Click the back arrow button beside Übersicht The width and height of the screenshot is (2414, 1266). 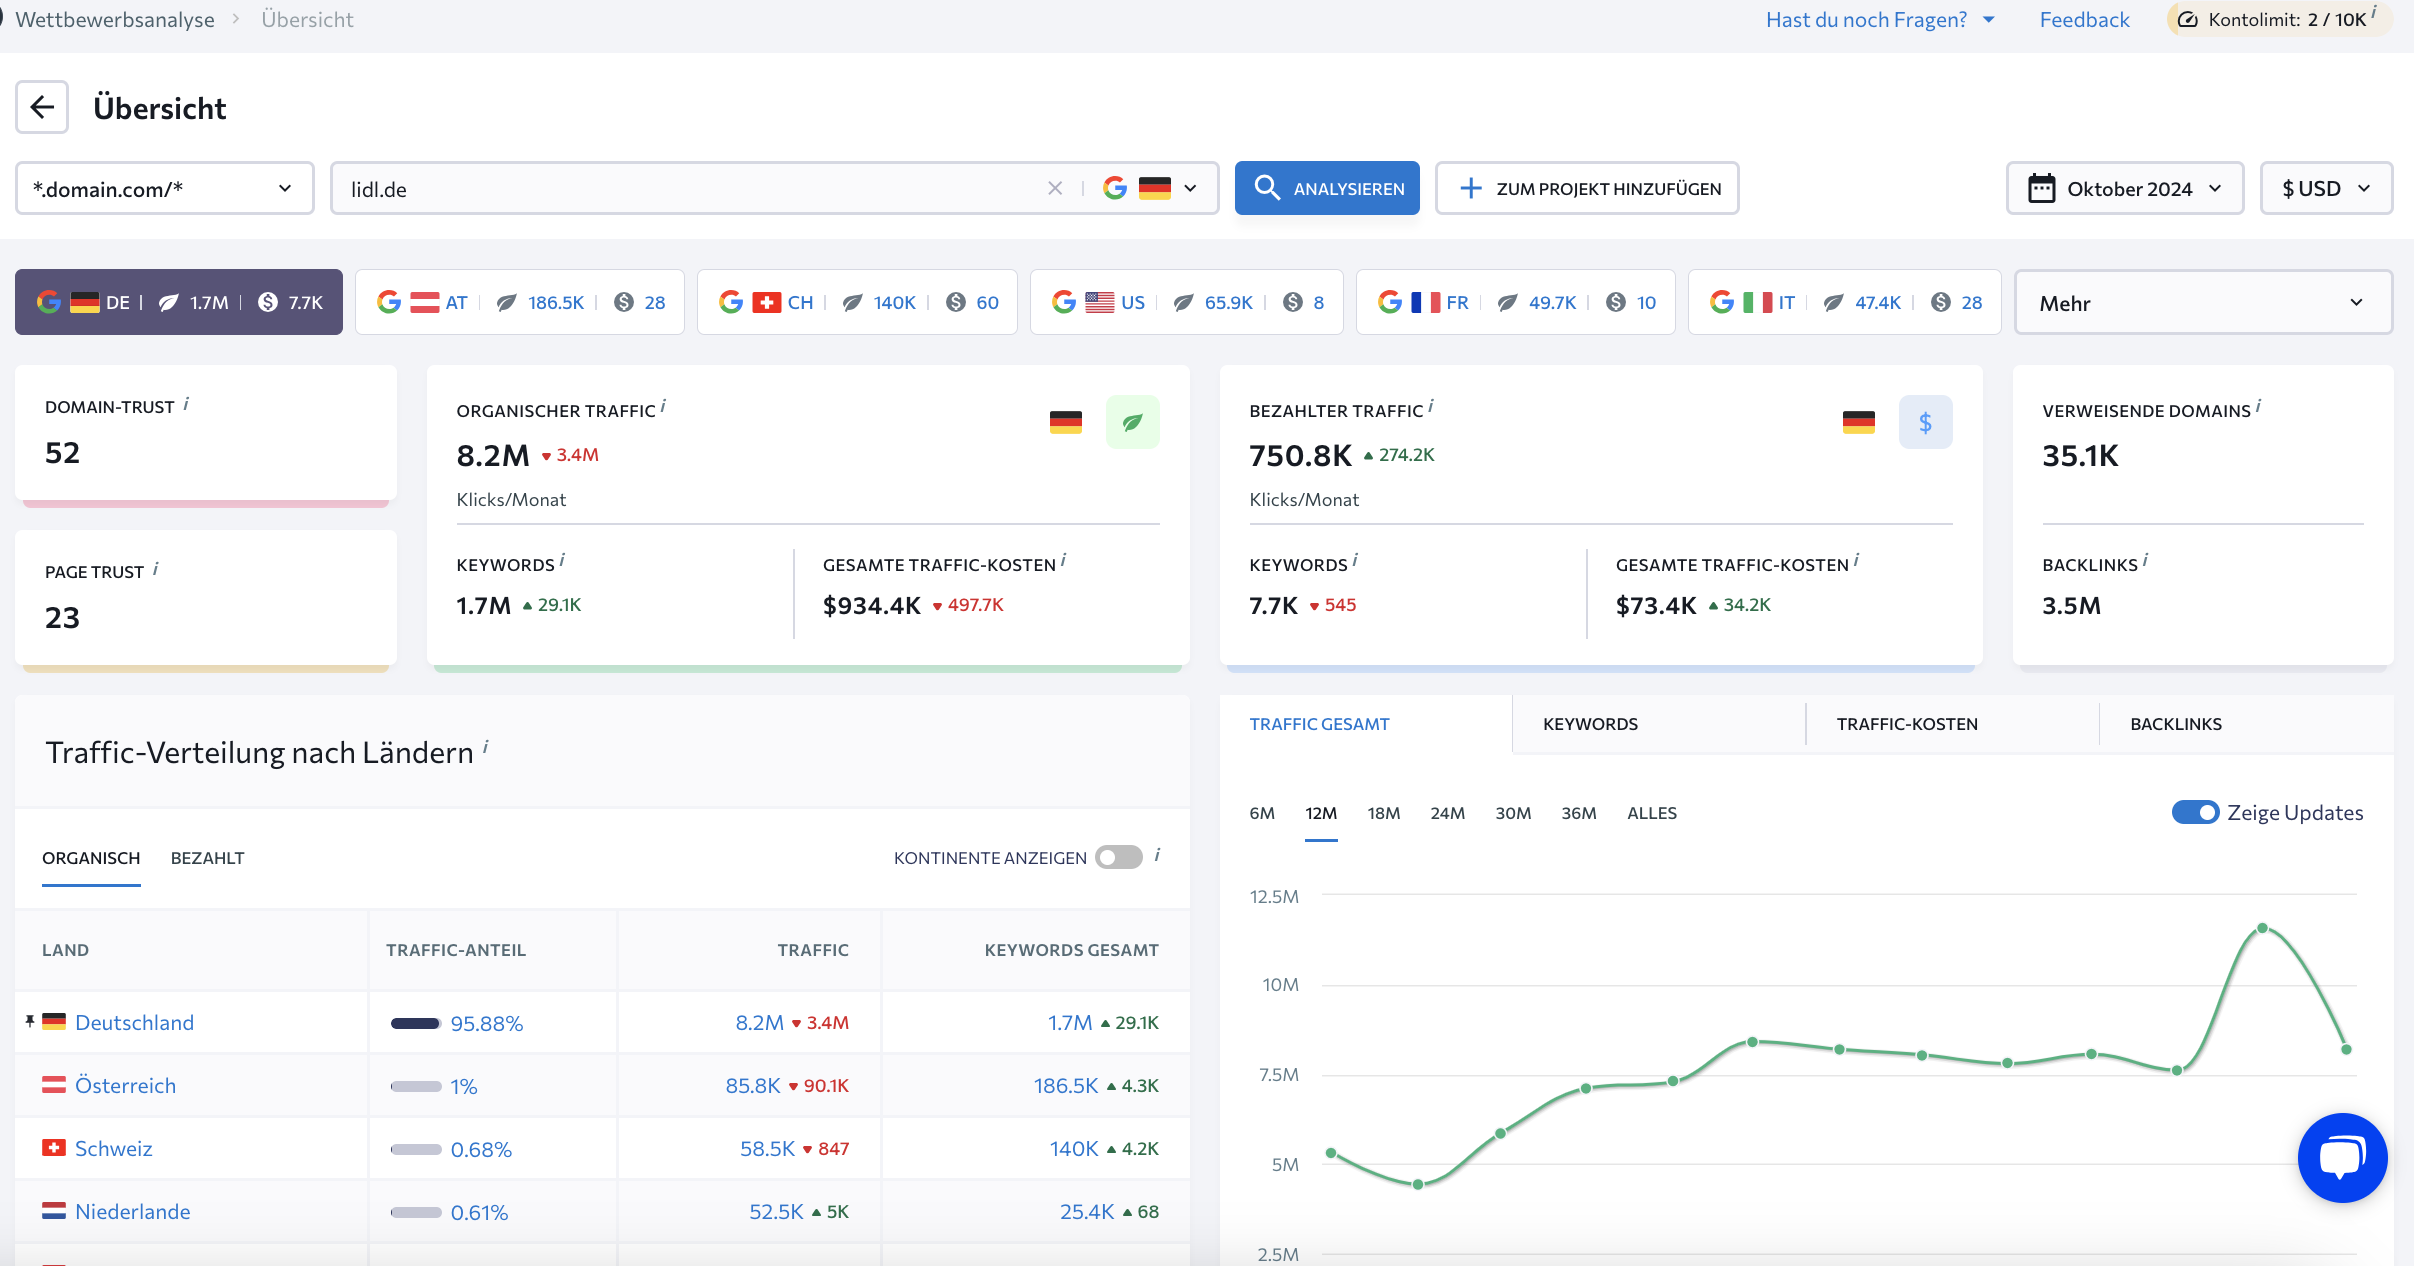click(x=42, y=107)
